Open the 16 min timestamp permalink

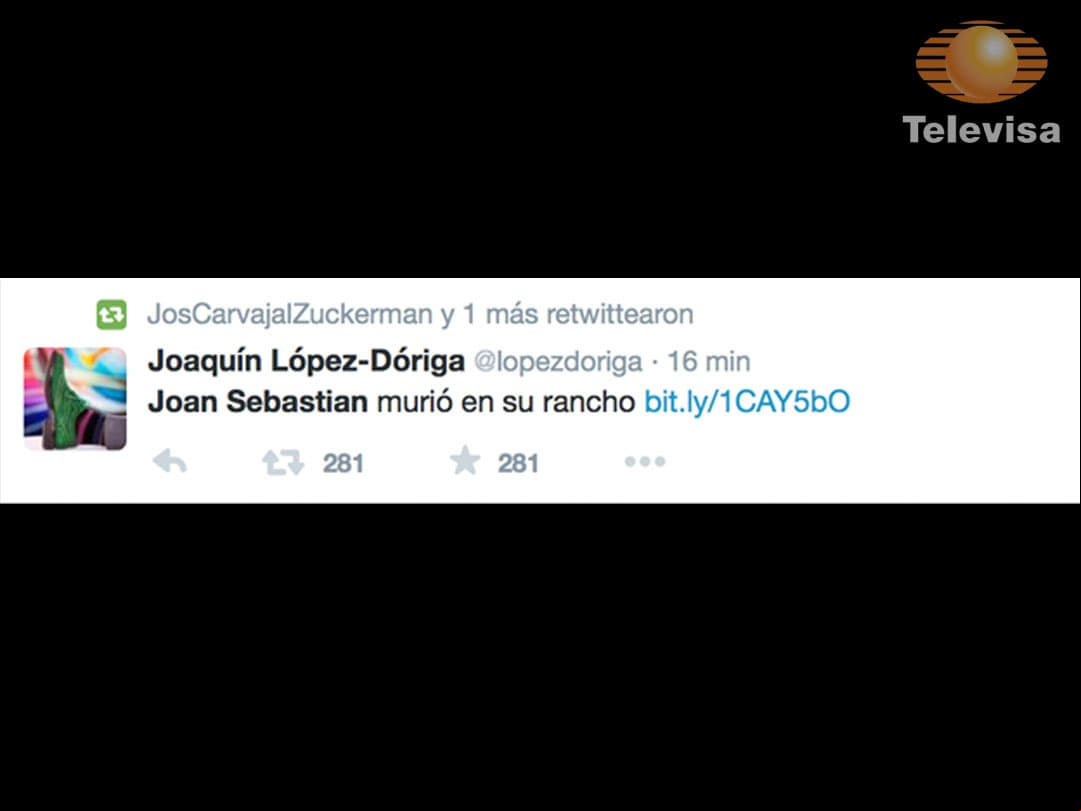point(709,361)
